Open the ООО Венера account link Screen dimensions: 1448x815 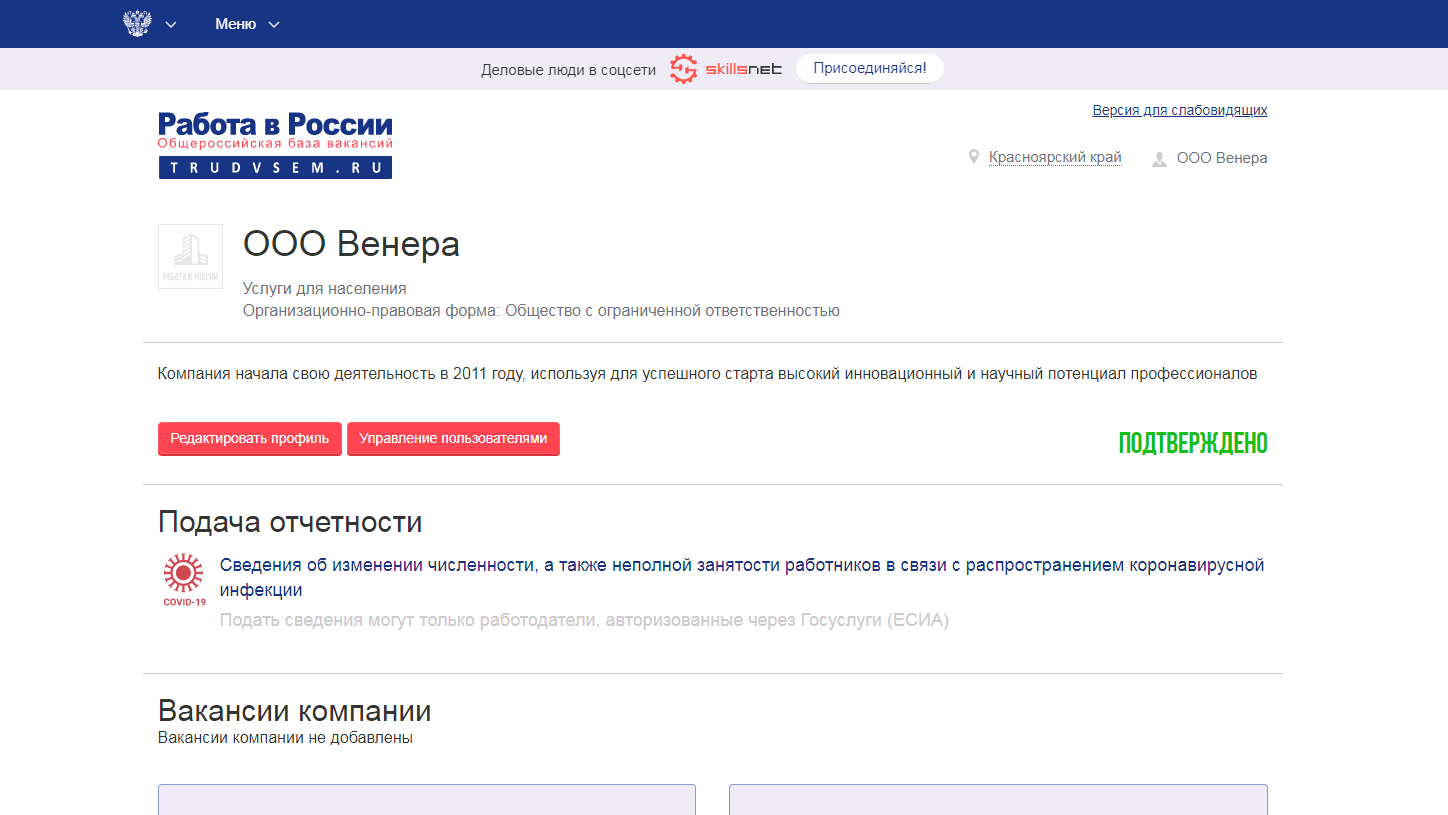tap(1222, 157)
